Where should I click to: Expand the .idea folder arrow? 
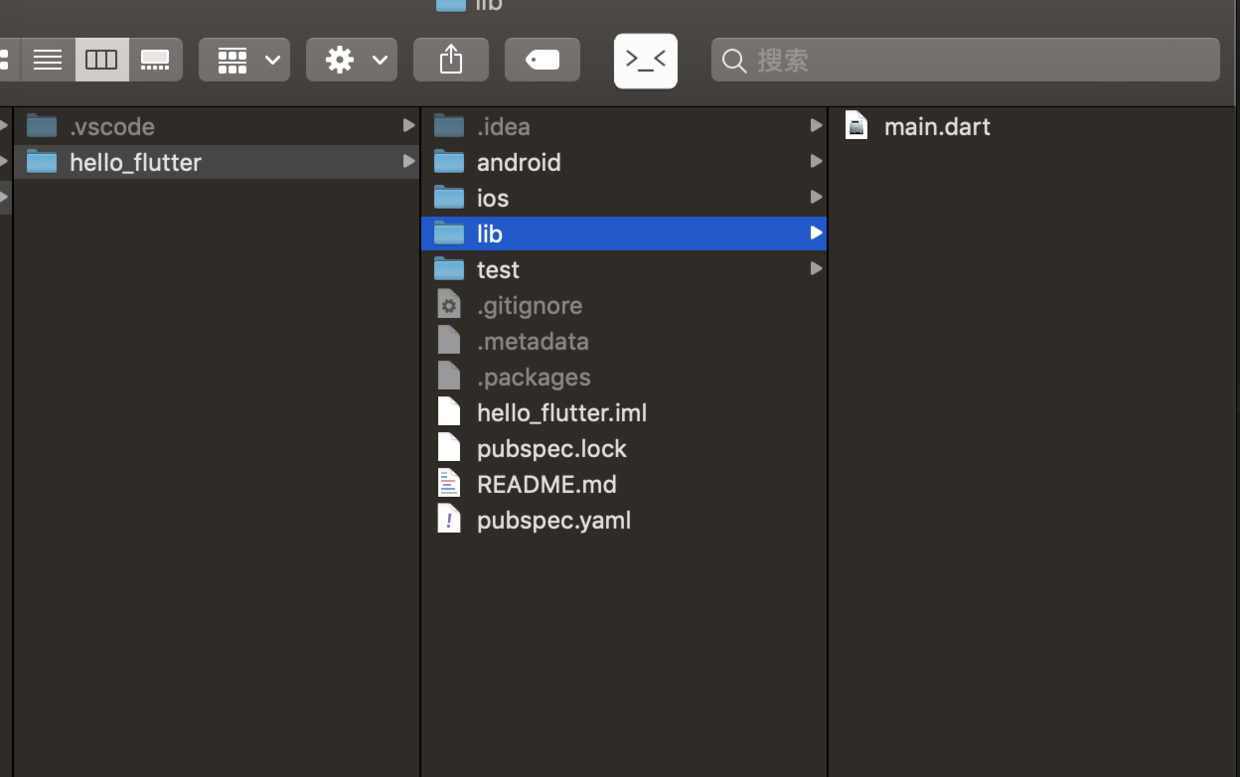[816, 125]
